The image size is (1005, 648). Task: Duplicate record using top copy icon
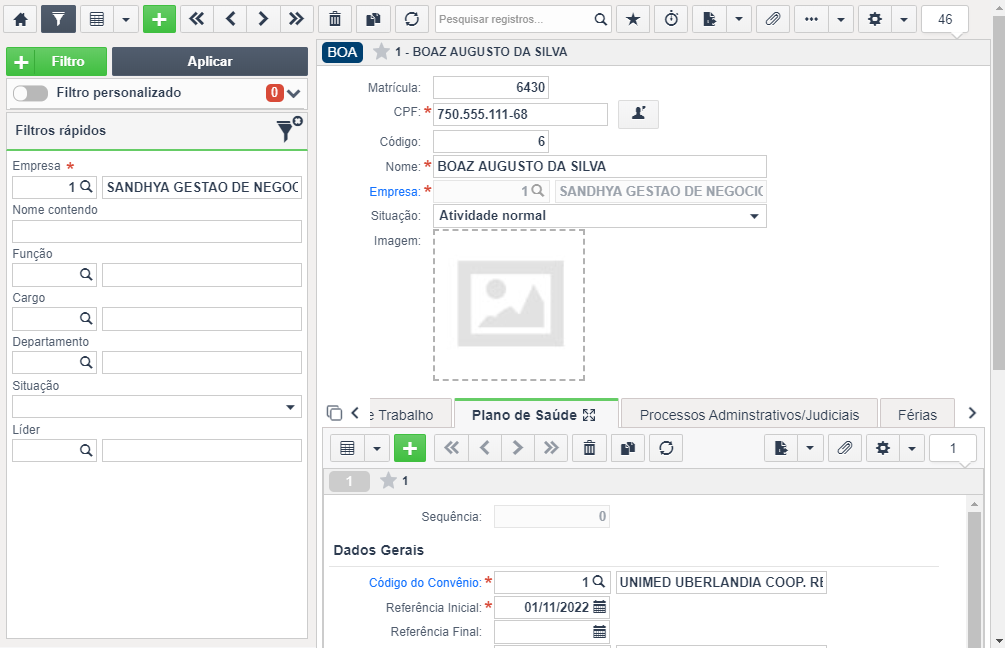click(x=373, y=19)
